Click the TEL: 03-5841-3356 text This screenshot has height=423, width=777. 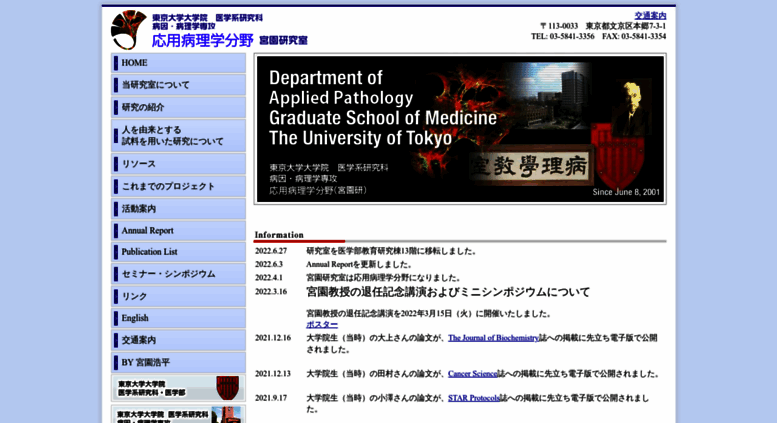[x=562, y=36]
